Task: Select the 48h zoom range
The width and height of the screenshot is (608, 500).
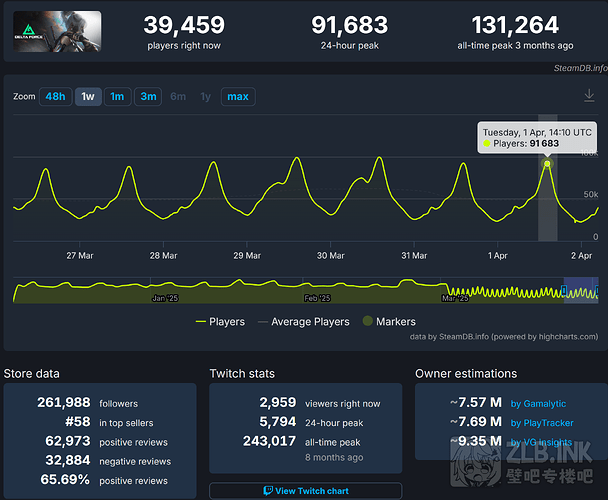Action: tap(55, 96)
